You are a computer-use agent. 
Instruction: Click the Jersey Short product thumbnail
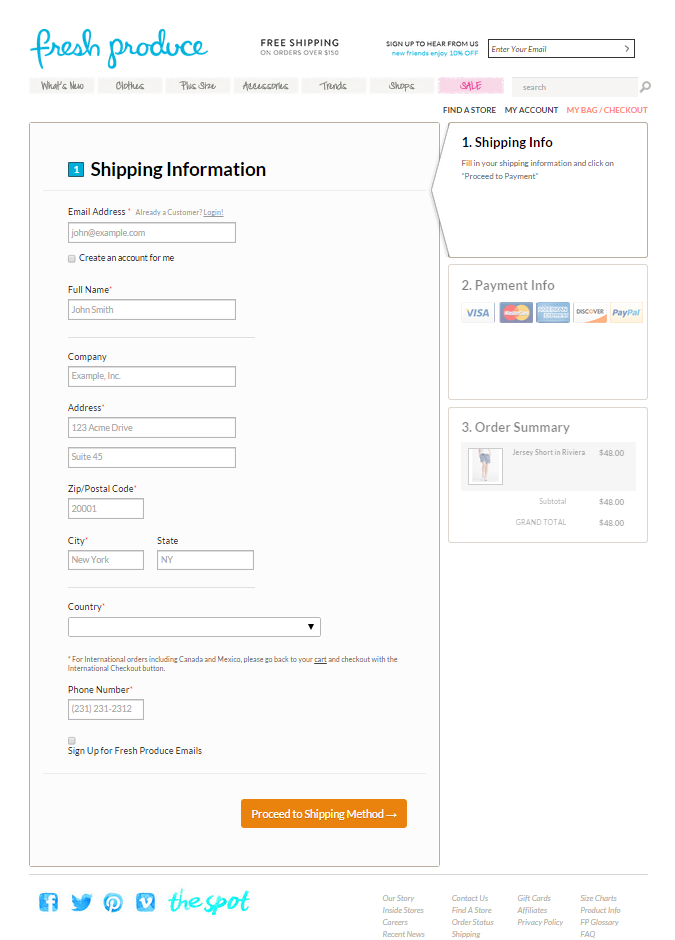coord(485,466)
